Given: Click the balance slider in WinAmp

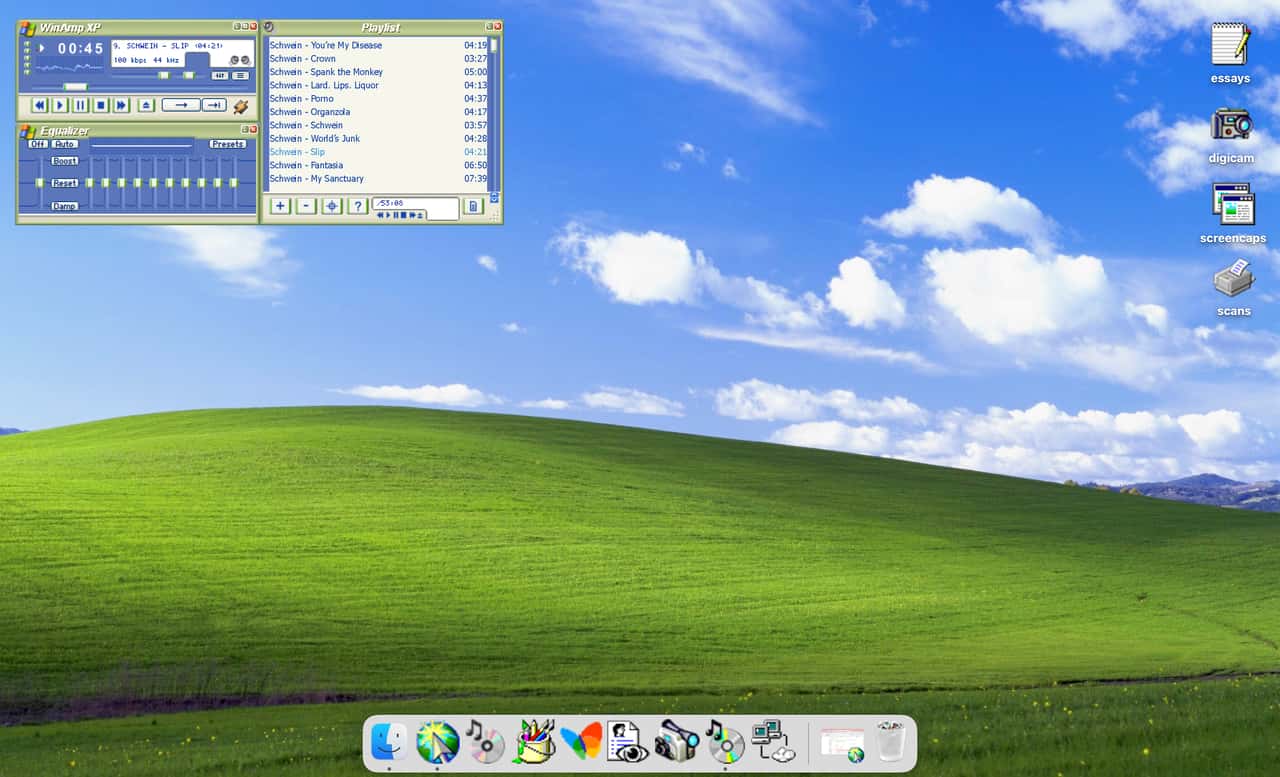Looking at the screenshot, I should tap(191, 76).
